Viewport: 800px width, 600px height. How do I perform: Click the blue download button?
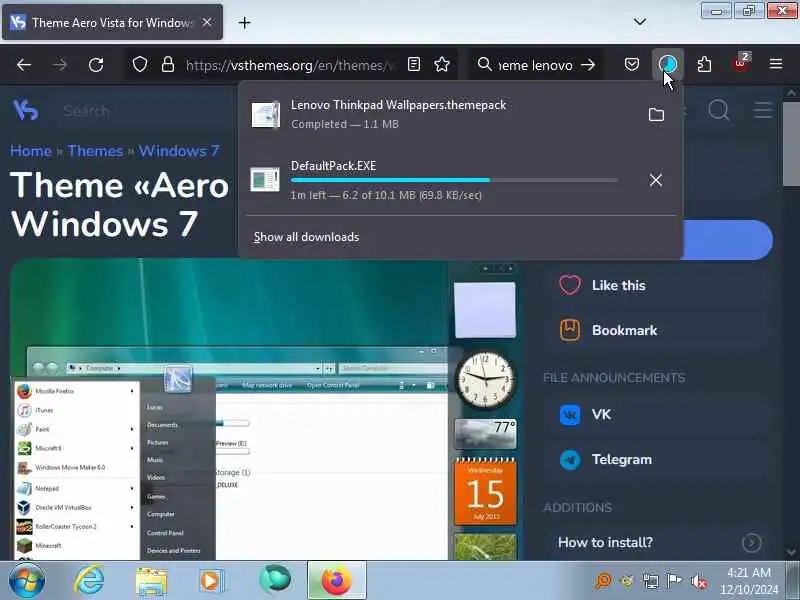[x=728, y=240]
